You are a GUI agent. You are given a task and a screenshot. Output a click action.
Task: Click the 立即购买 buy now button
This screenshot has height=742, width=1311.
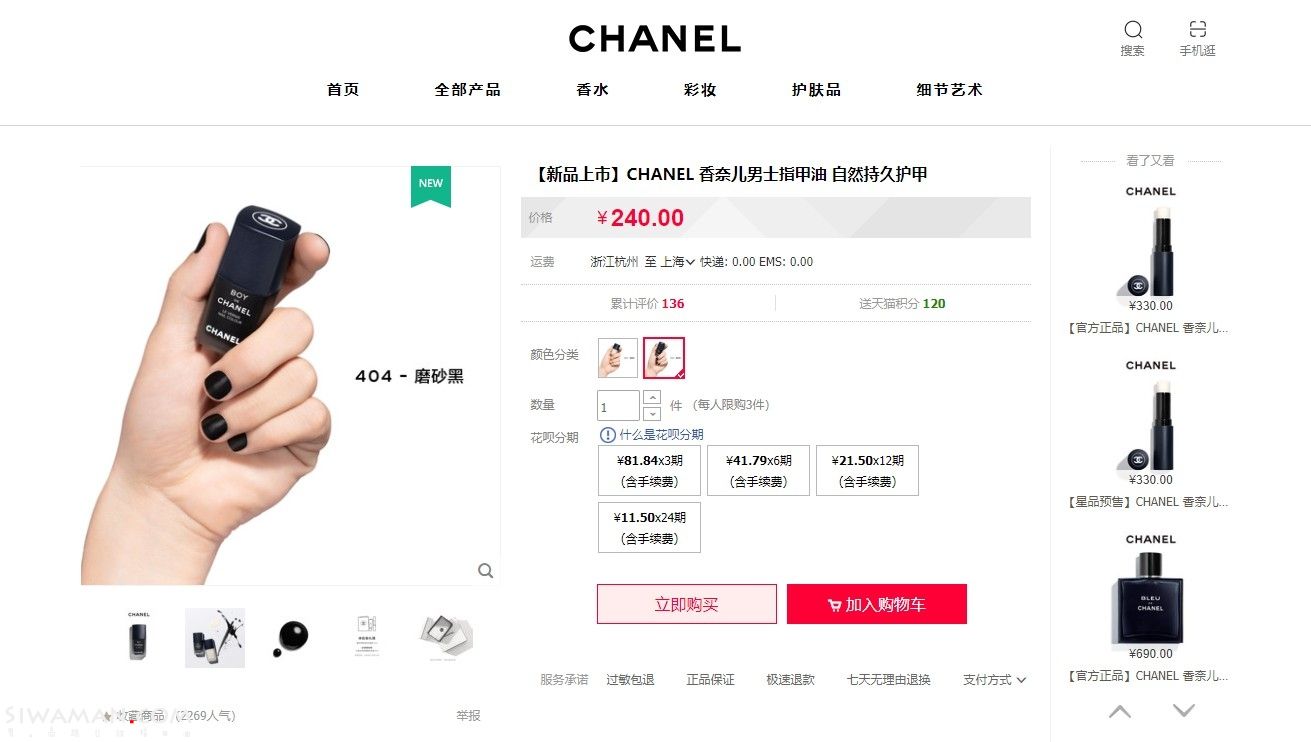pyautogui.click(x=687, y=604)
